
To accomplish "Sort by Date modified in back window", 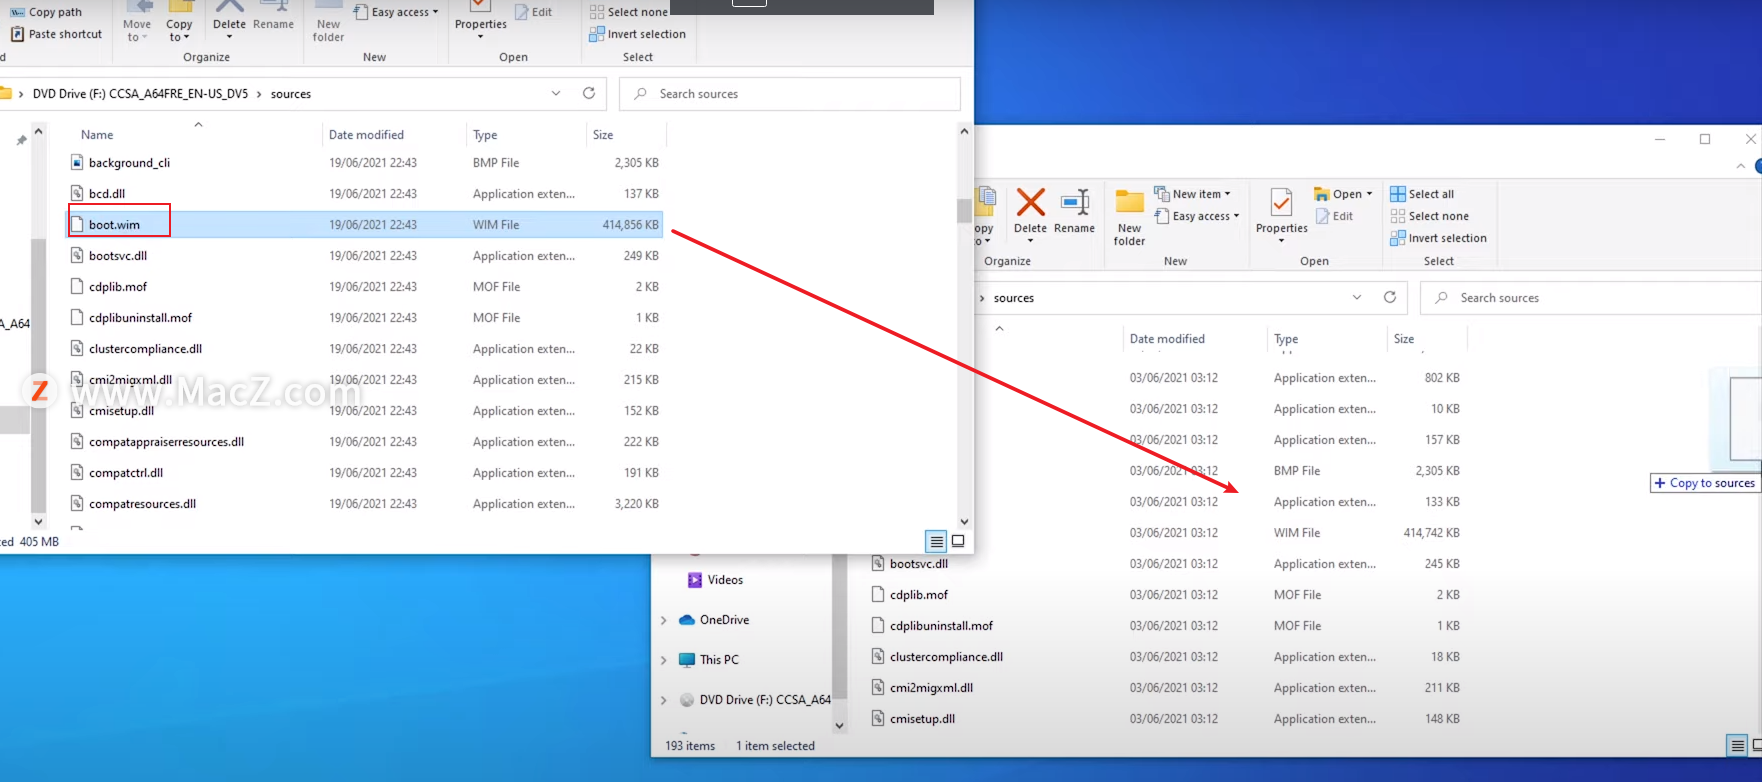I will 1167,339.
